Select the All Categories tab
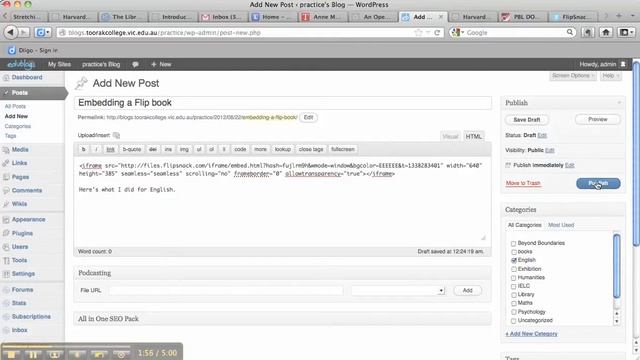Screen dimensions: 640x360 (x=524, y=225)
